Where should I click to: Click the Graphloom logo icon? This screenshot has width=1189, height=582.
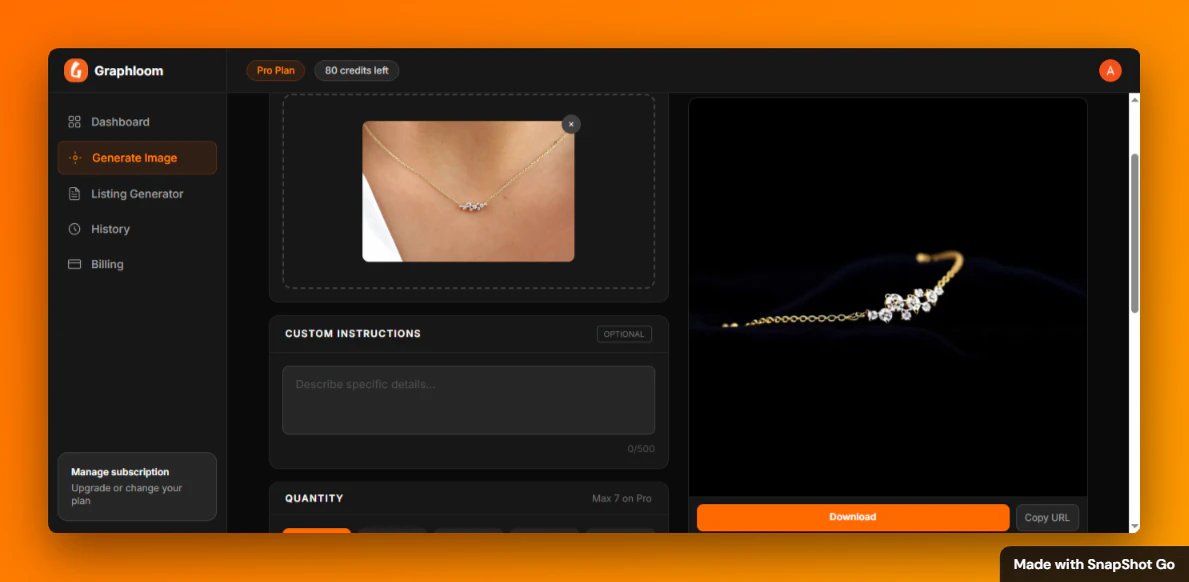click(76, 70)
